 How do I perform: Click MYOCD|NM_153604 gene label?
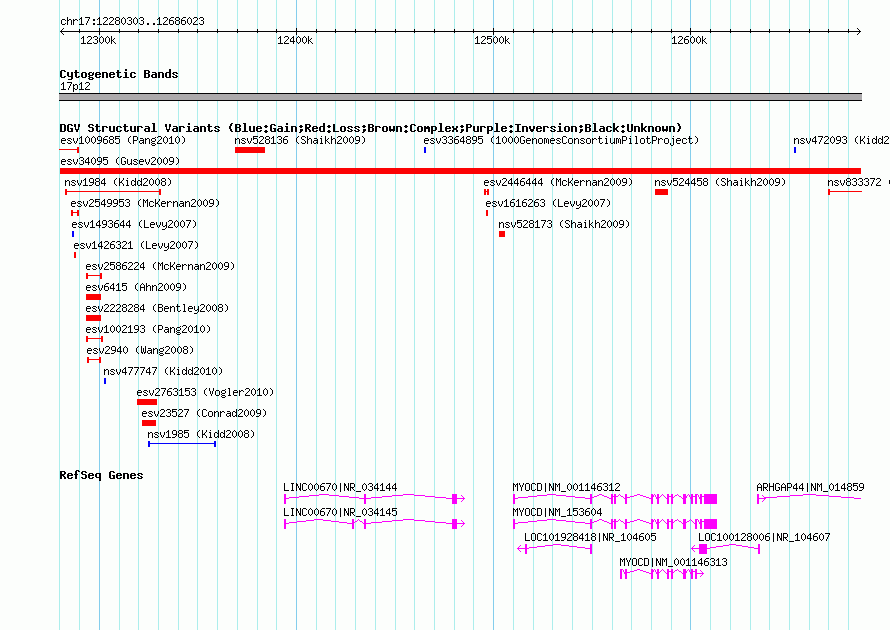pyautogui.click(x=557, y=512)
